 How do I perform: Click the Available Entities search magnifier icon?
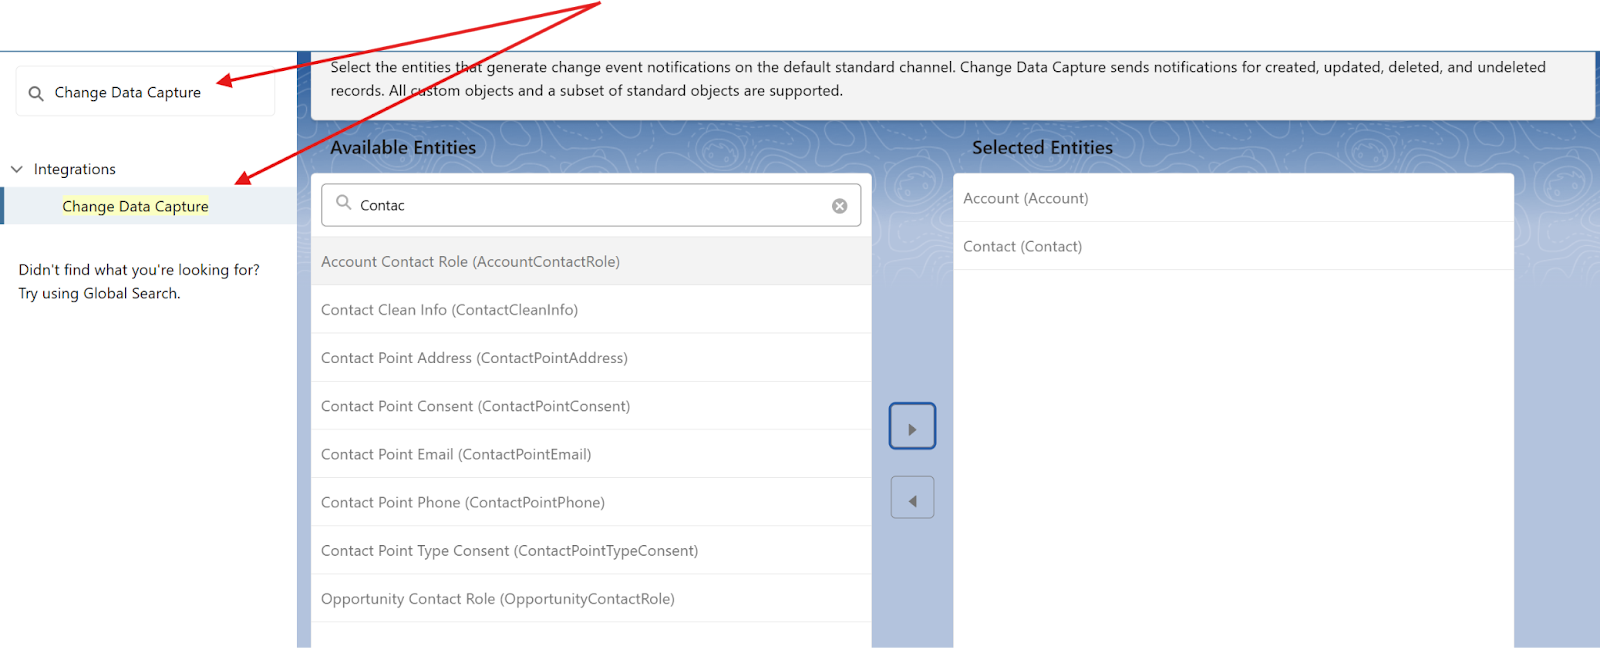343,203
